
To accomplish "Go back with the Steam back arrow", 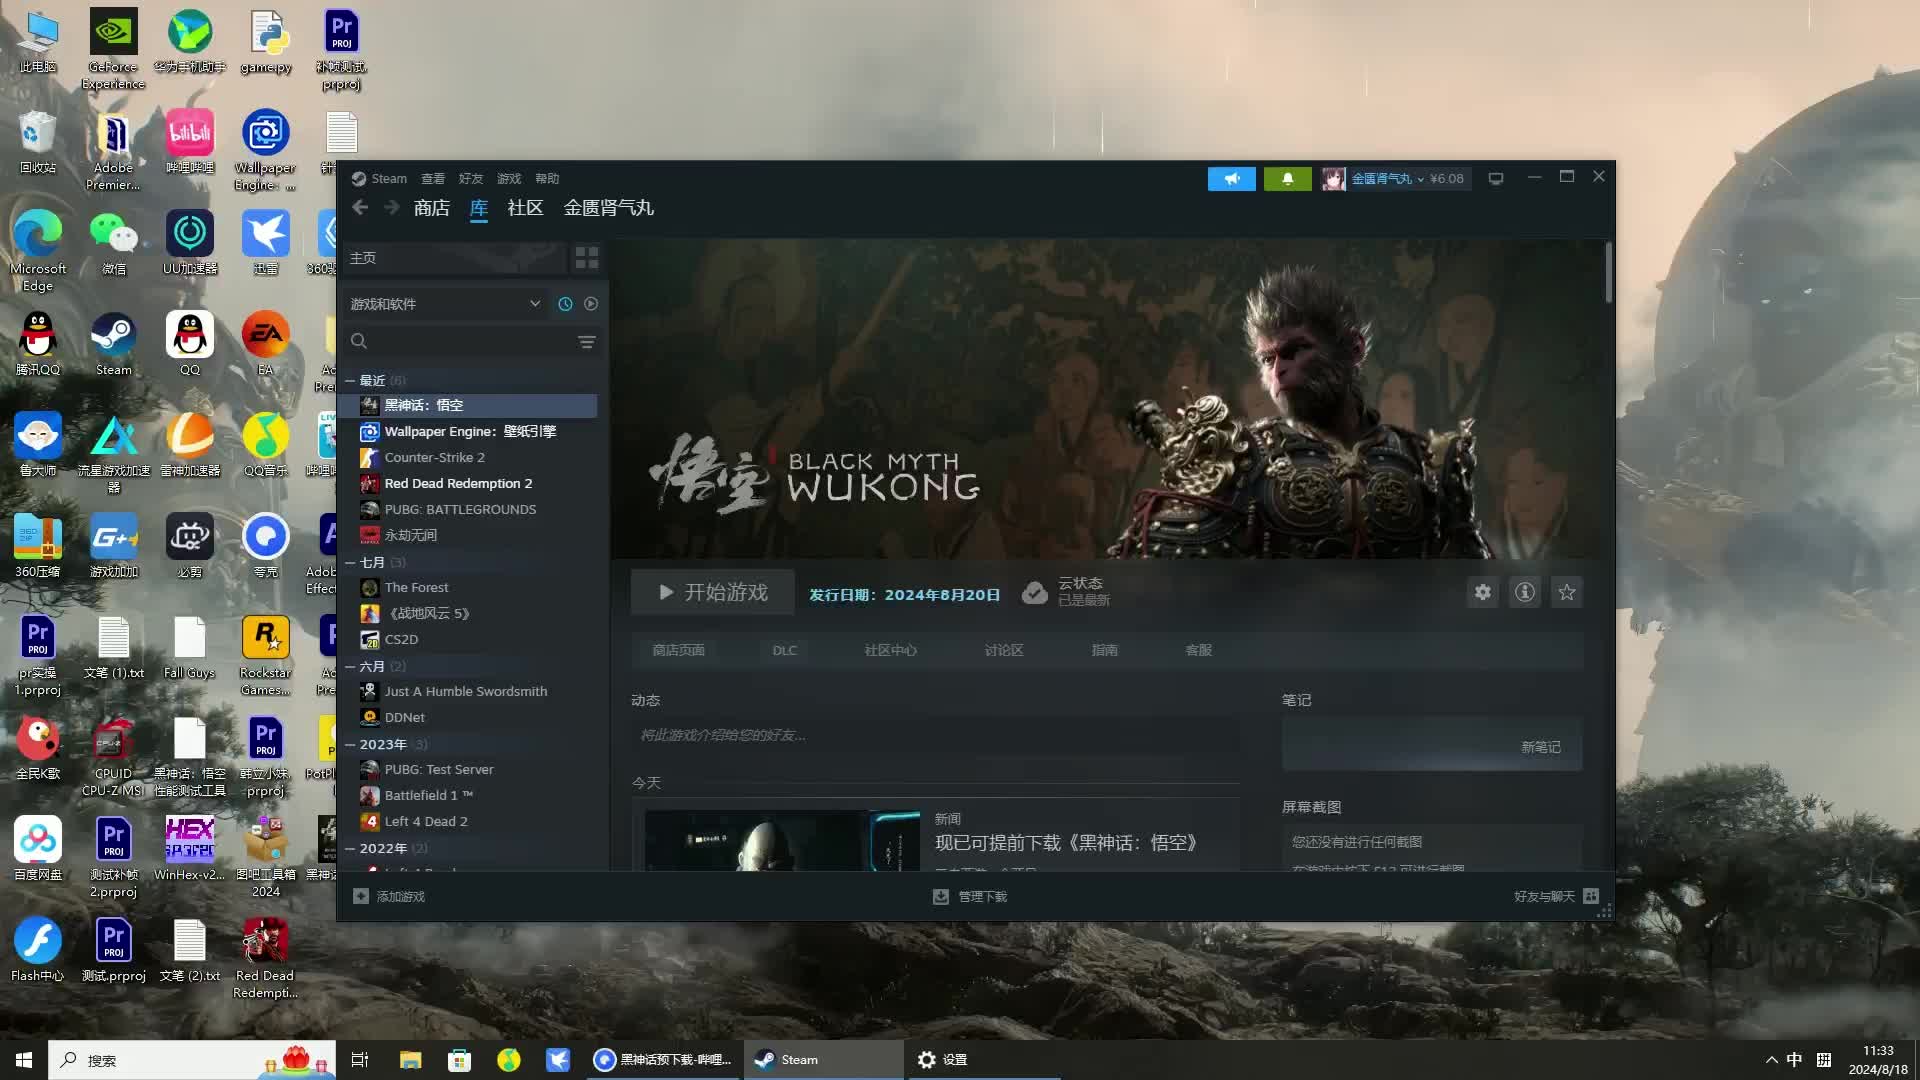I will click(360, 207).
